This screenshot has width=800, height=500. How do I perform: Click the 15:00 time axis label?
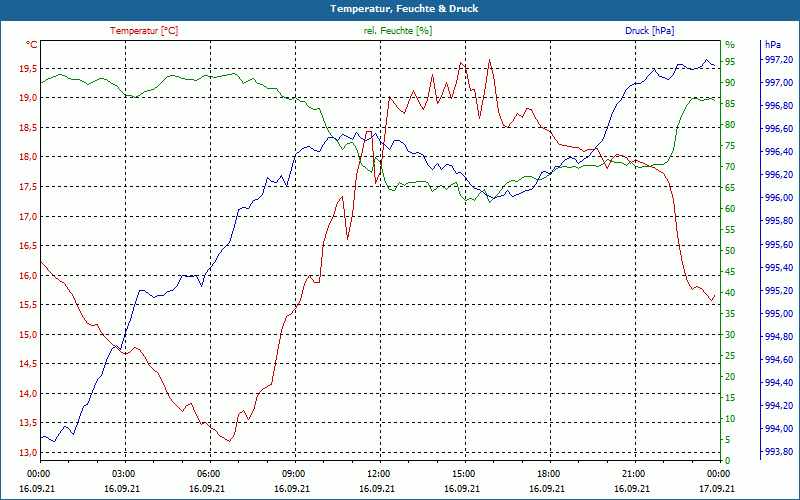(x=462, y=473)
